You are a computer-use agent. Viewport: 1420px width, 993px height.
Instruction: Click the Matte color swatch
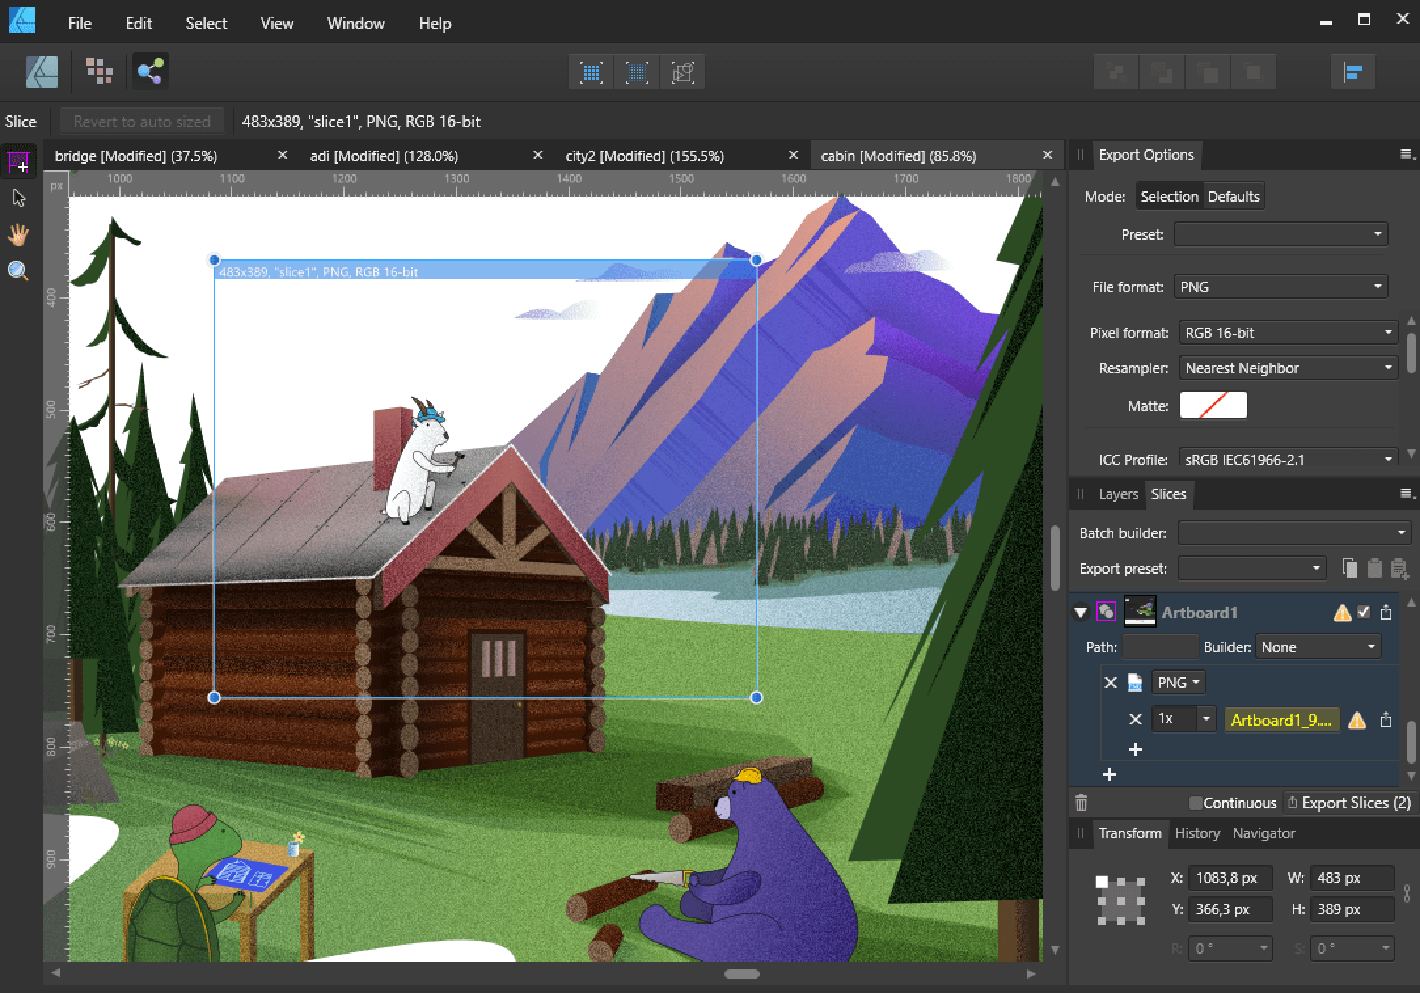pyautogui.click(x=1213, y=405)
